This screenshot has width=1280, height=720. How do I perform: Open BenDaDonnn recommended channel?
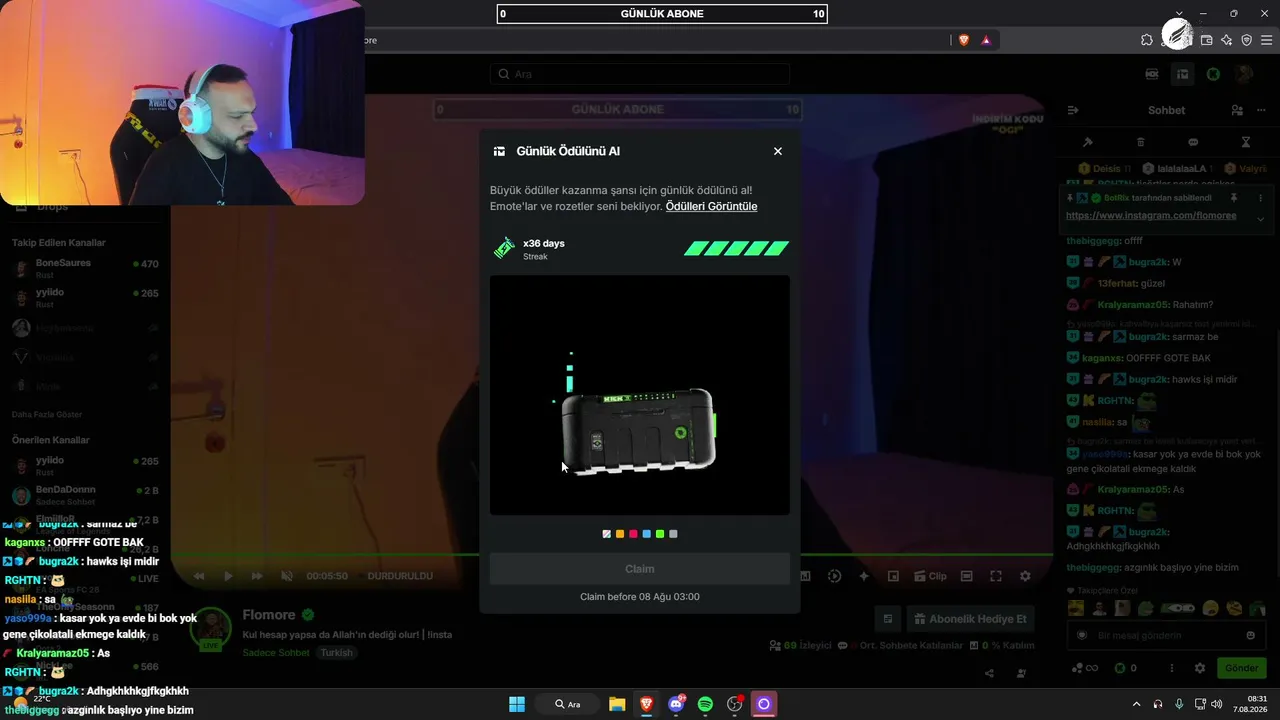pos(85,495)
